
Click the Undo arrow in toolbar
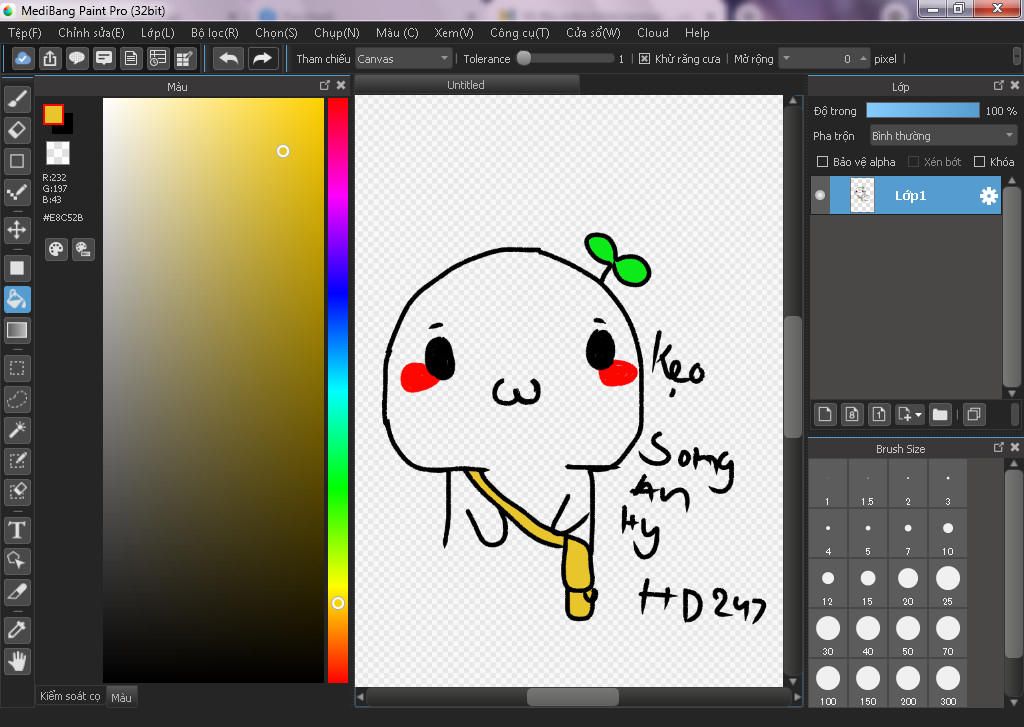(229, 59)
